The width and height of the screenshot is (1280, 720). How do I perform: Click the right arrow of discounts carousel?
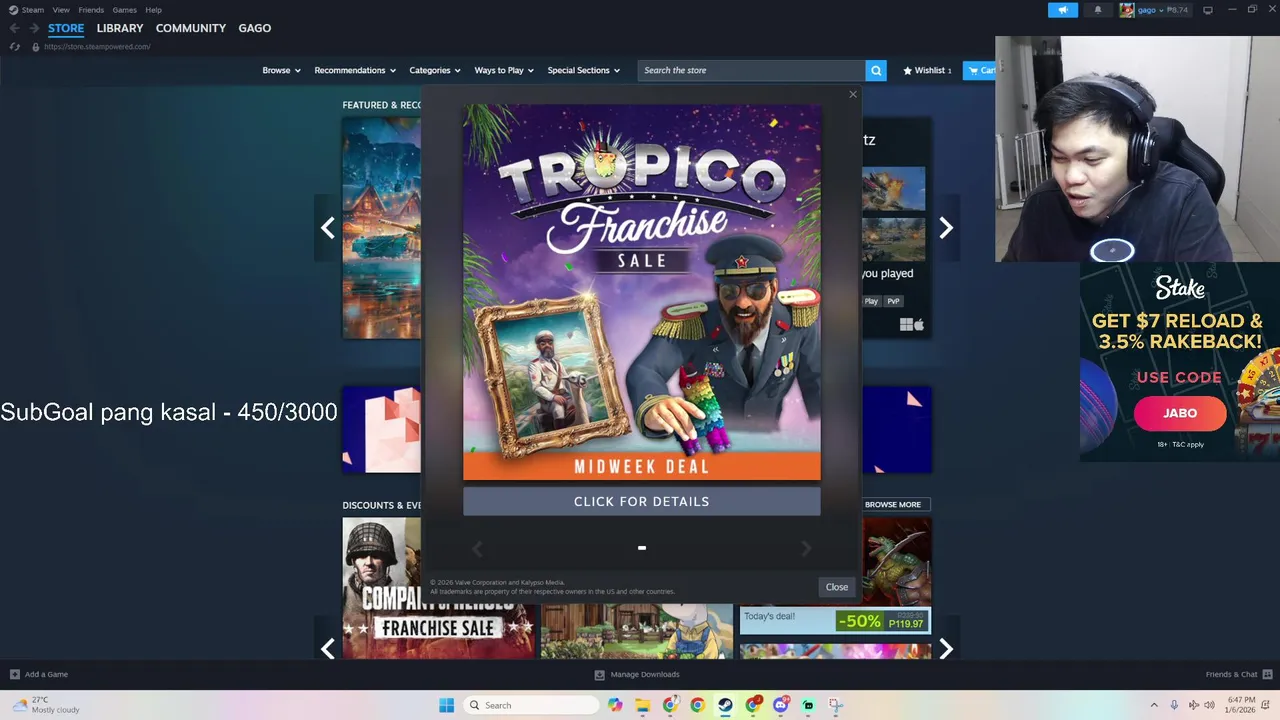[946, 648]
